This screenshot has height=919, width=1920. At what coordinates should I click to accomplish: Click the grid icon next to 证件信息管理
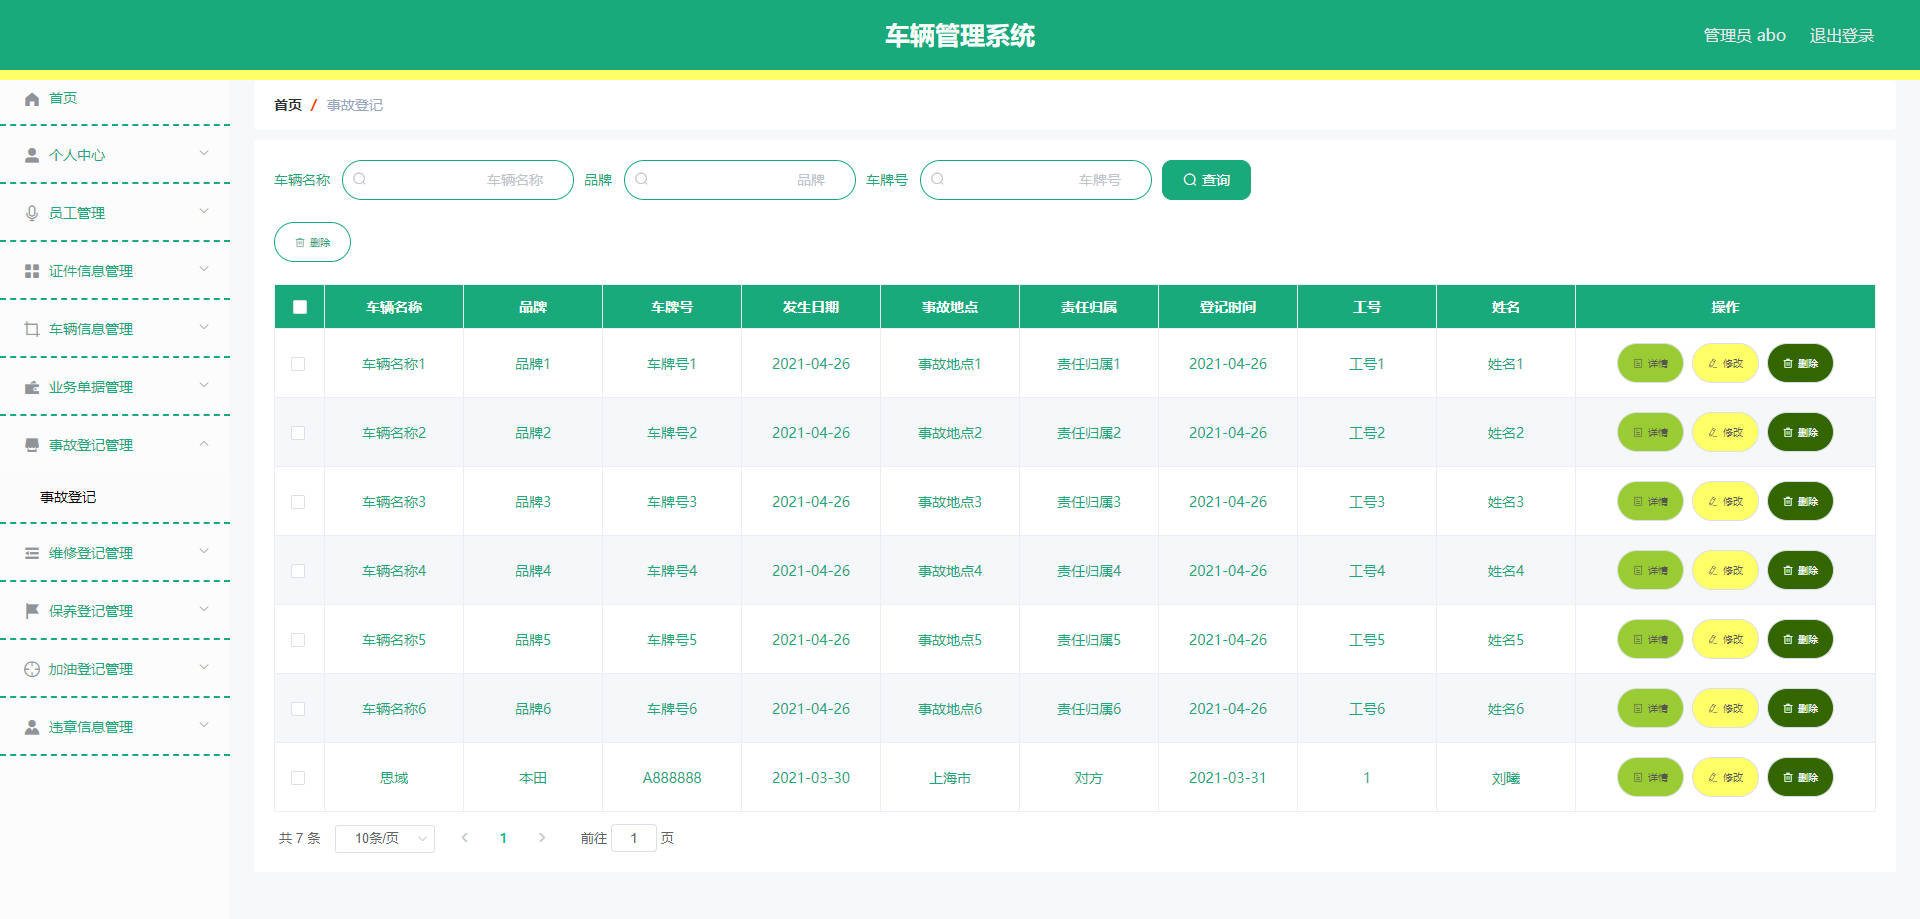[32, 272]
